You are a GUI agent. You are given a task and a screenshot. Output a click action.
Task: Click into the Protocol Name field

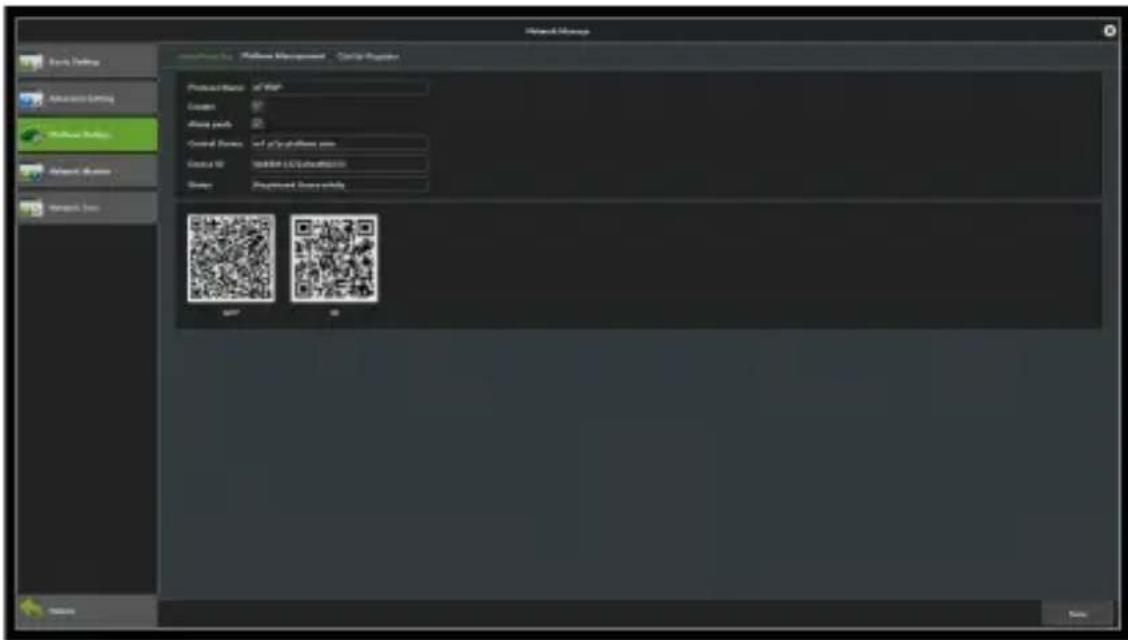pos(339,88)
